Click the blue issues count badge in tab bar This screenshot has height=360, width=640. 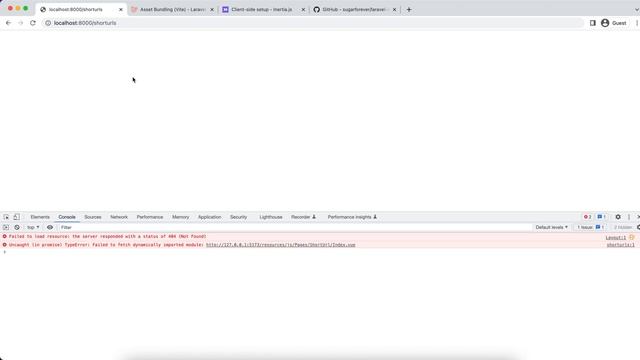(x=601, y=217)
